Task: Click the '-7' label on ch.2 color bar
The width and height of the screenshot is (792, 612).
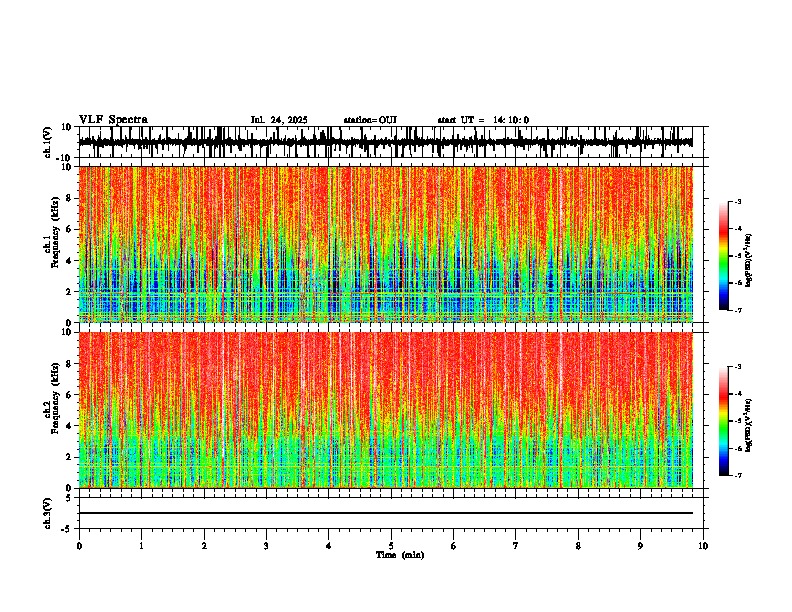Action: (x=737, y=476)
